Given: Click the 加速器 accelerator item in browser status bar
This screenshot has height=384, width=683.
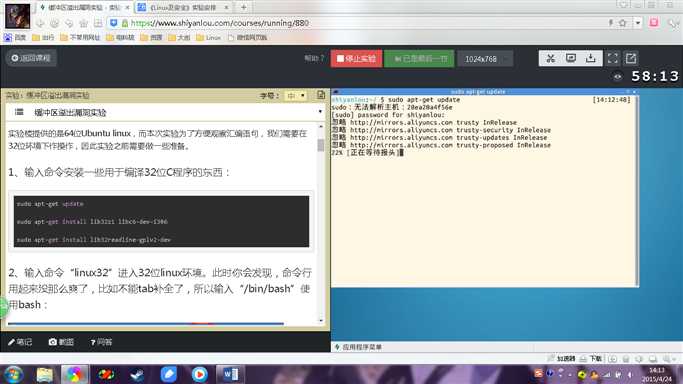Looking at the screenshot, I should point(561,359).
